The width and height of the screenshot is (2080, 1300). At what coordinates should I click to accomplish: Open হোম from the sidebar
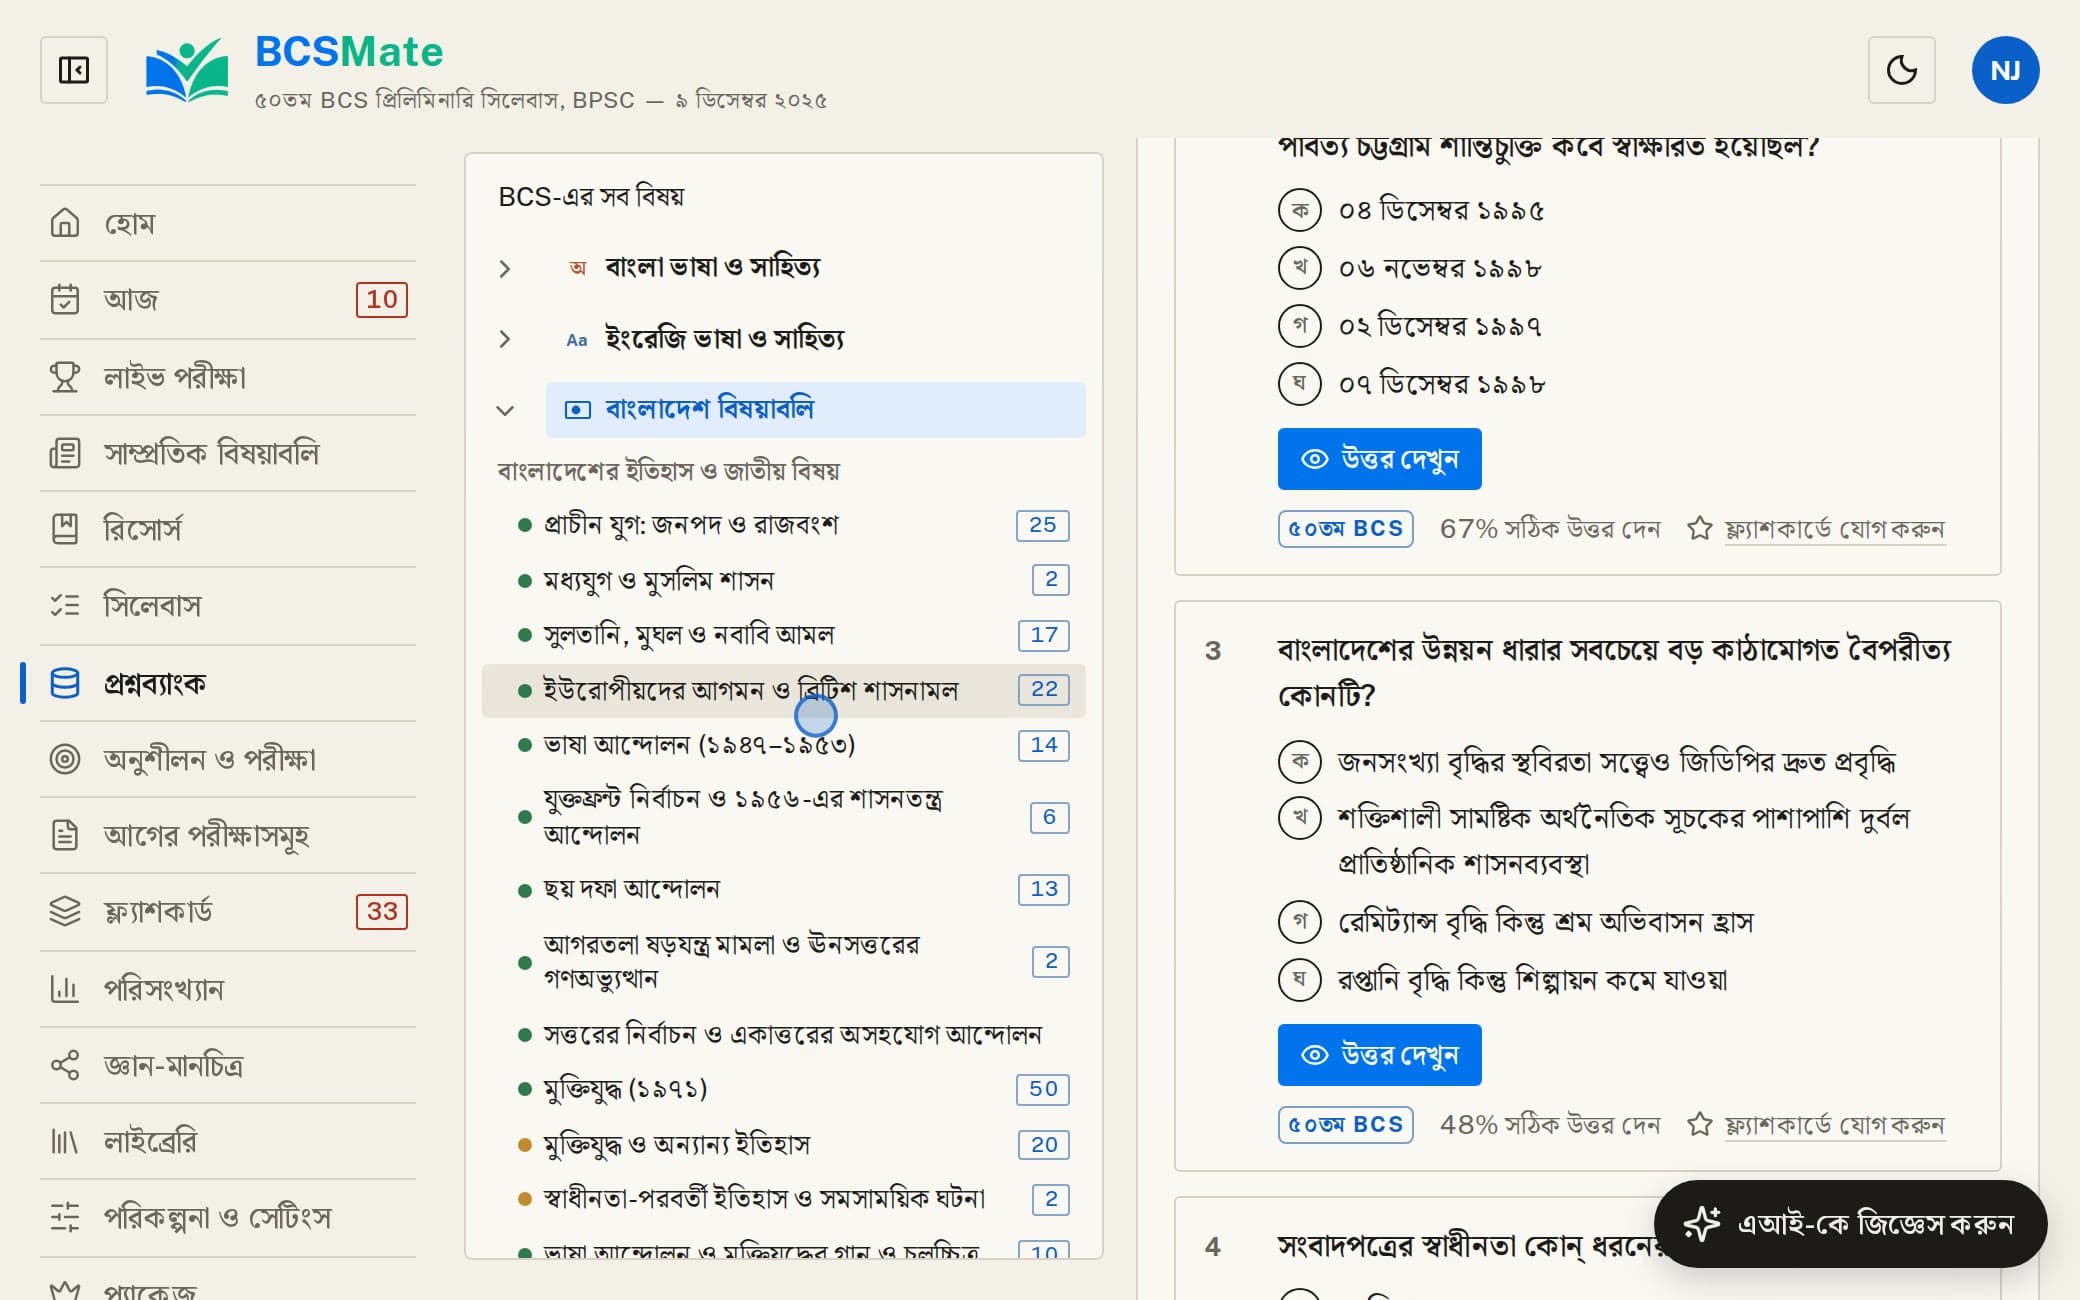[228, 223]
